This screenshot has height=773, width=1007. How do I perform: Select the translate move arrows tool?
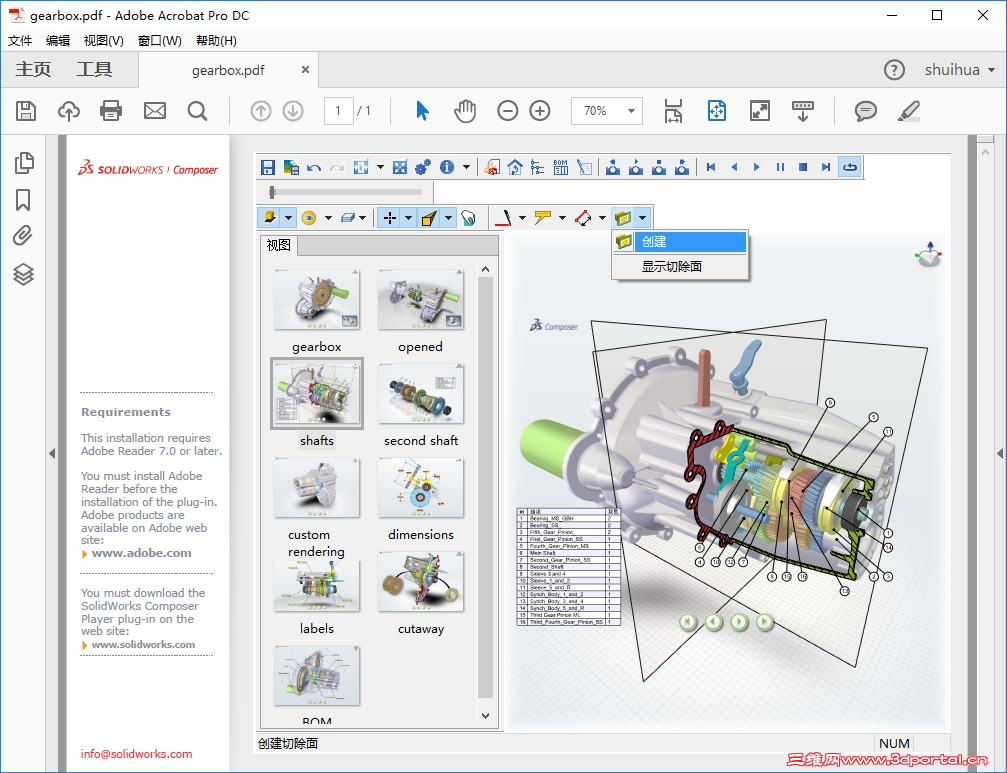pos(389,218)
